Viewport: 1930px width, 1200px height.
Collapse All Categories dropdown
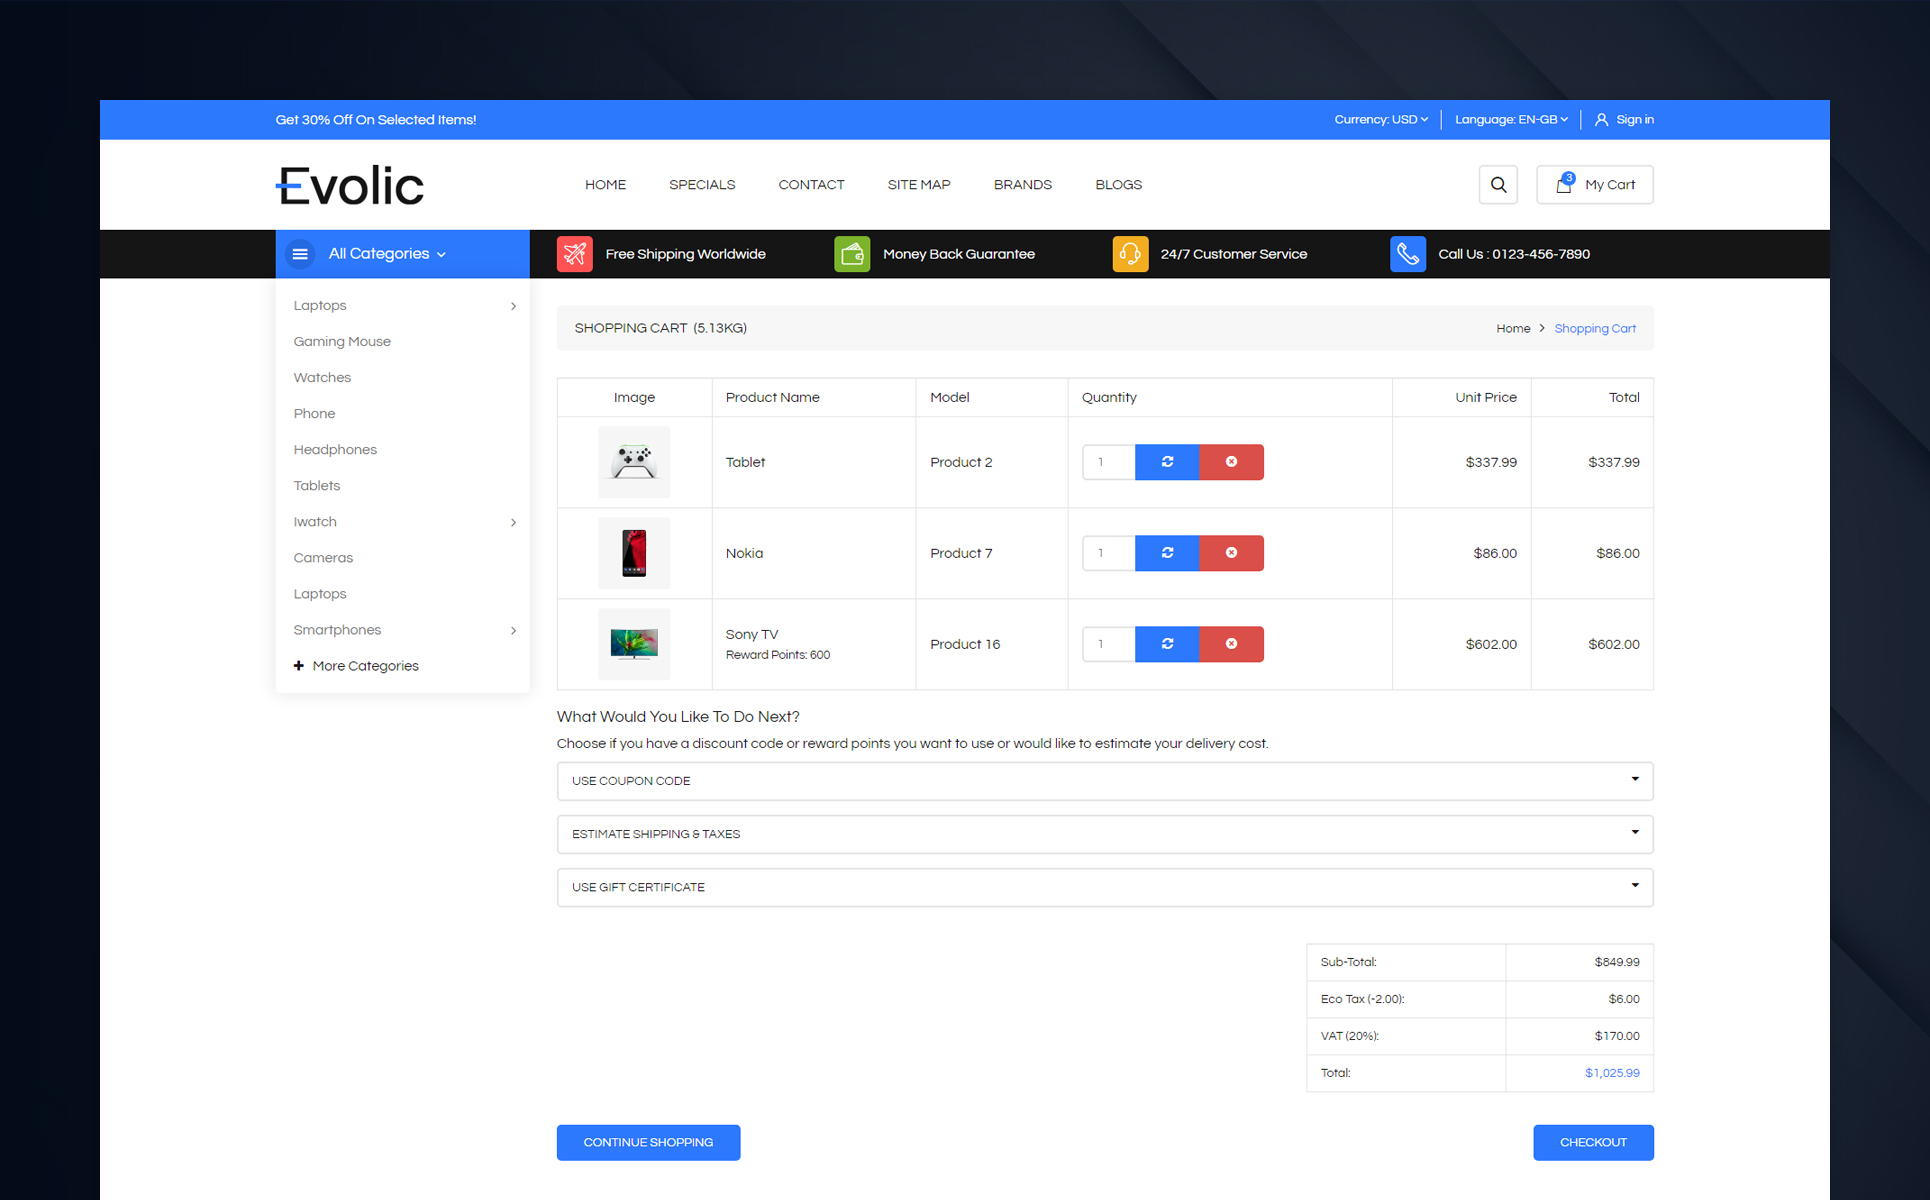click(403, 254)
